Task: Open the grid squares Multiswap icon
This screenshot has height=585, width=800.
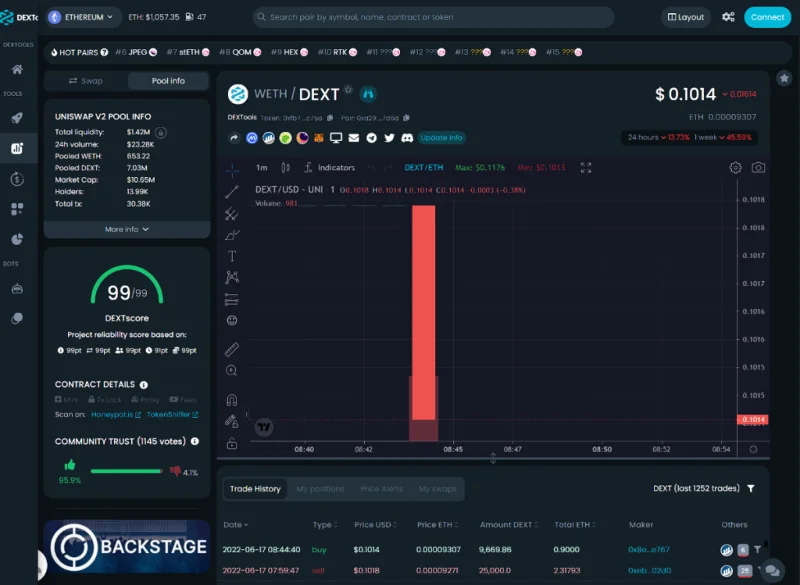Action: tap(17, 209)
